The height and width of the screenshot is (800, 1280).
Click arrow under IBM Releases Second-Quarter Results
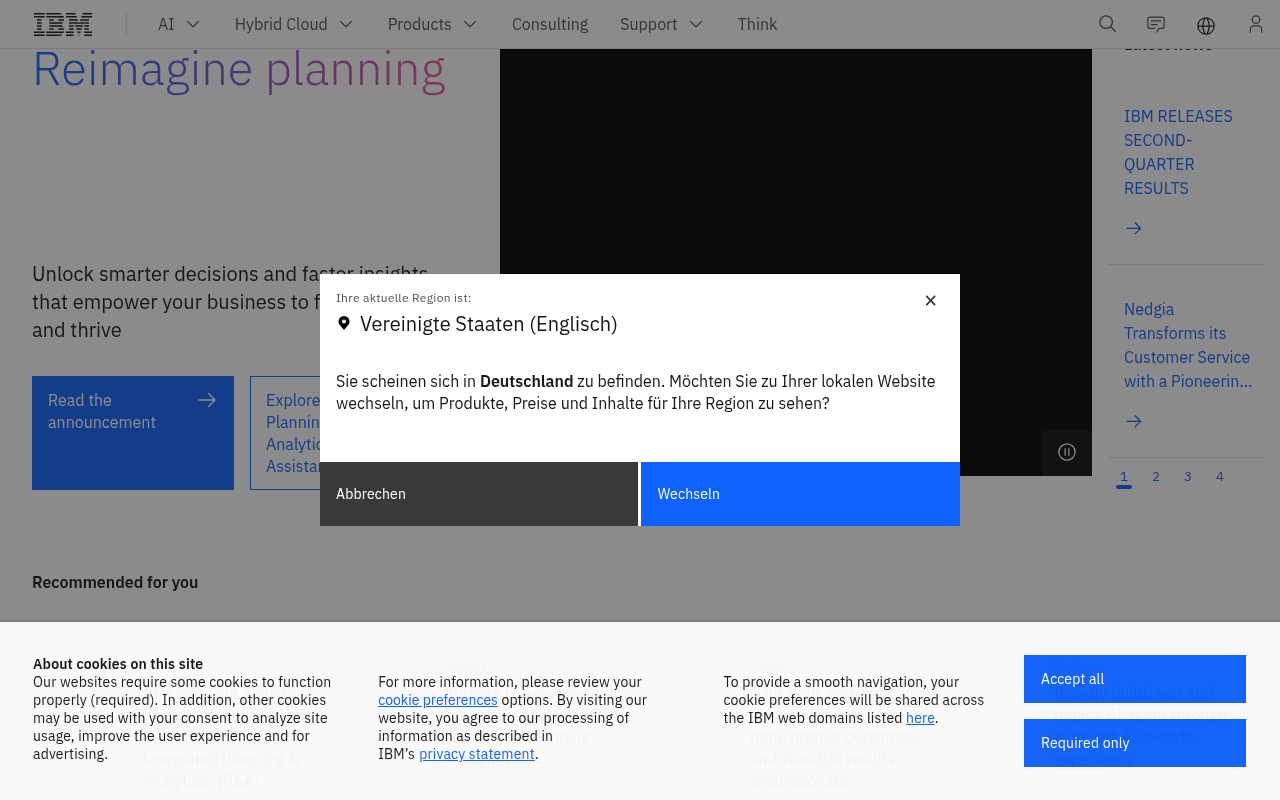click(x=1133, y=228)
